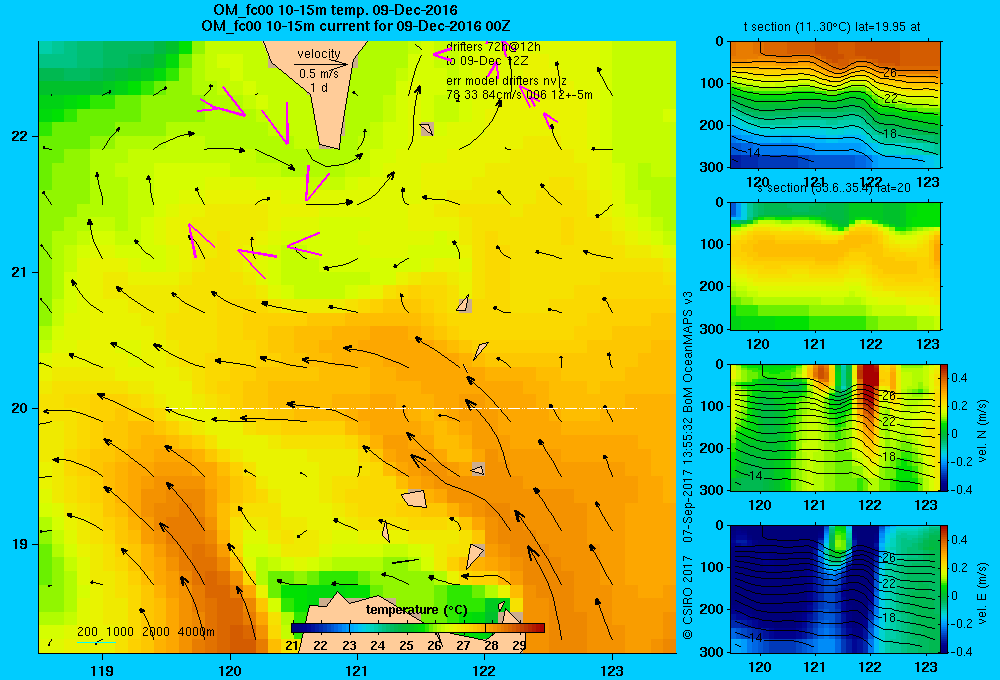
Task: Click the "to 09-Dec 12Z" annotation
Action: 487,61
